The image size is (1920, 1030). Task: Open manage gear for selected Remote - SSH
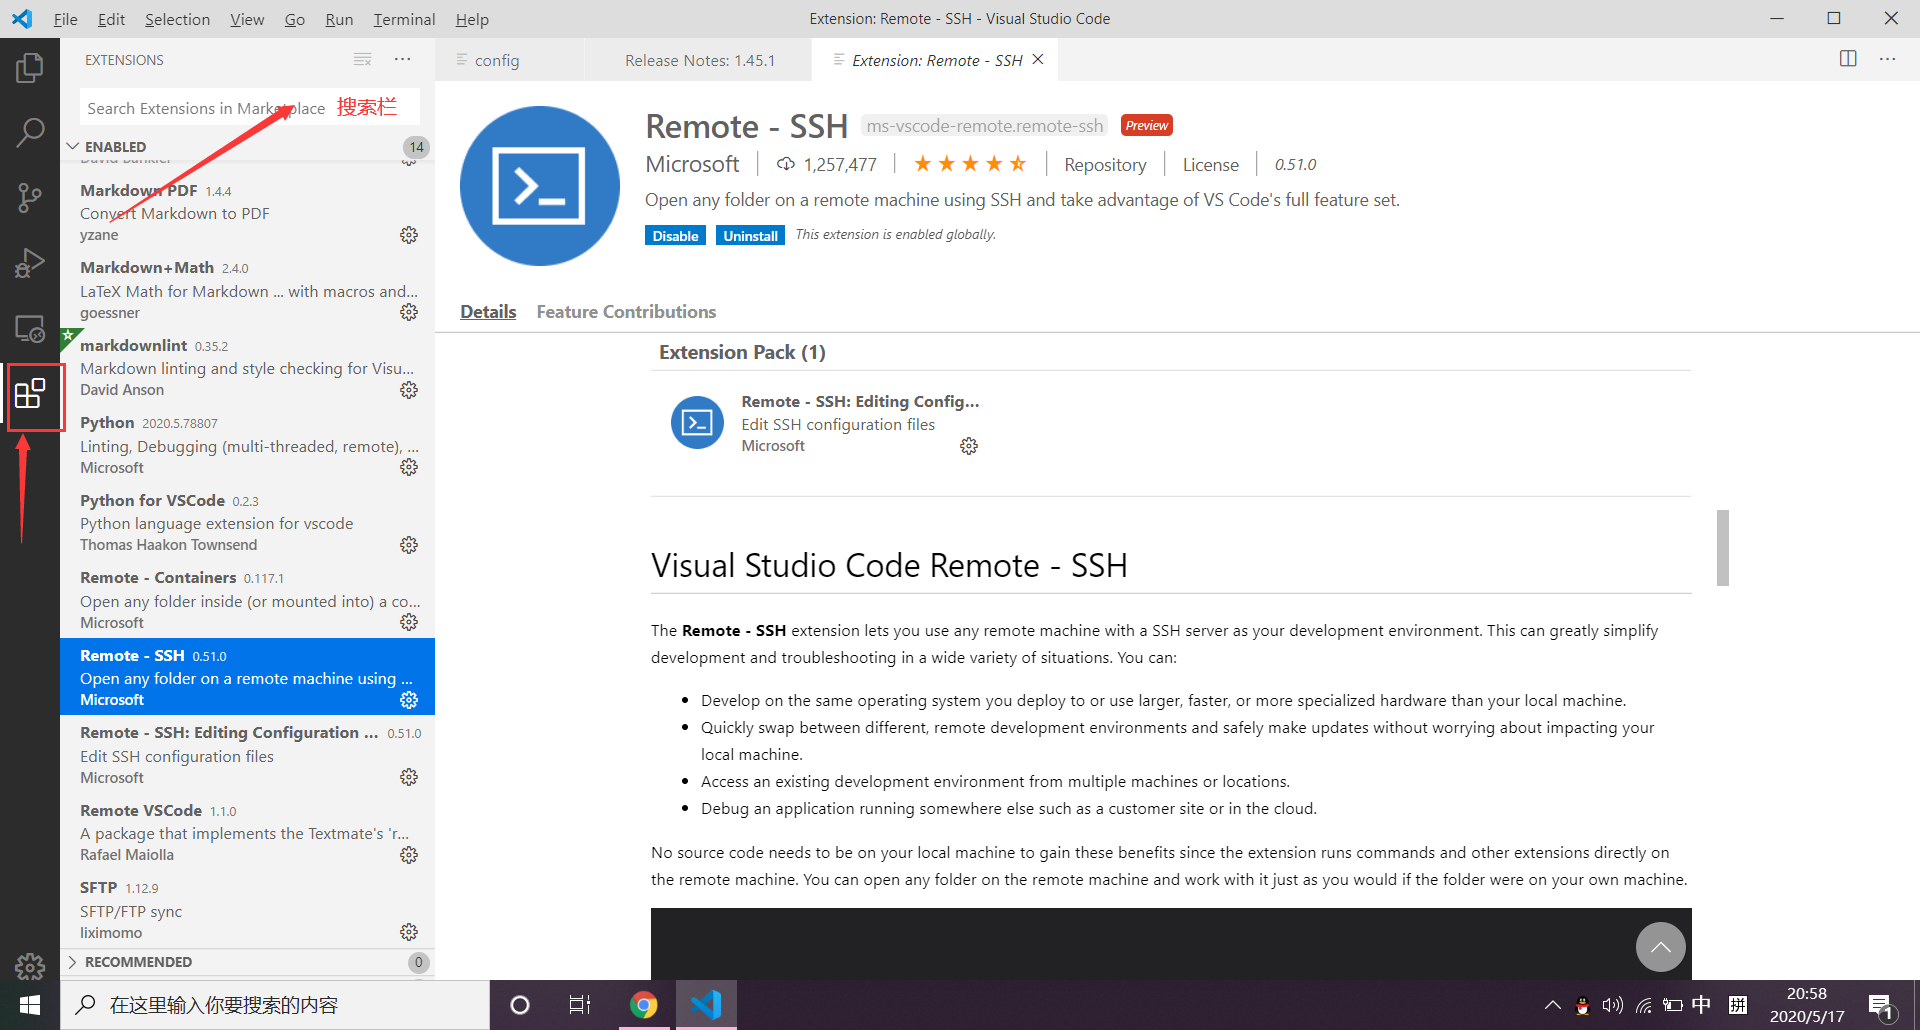409,700
